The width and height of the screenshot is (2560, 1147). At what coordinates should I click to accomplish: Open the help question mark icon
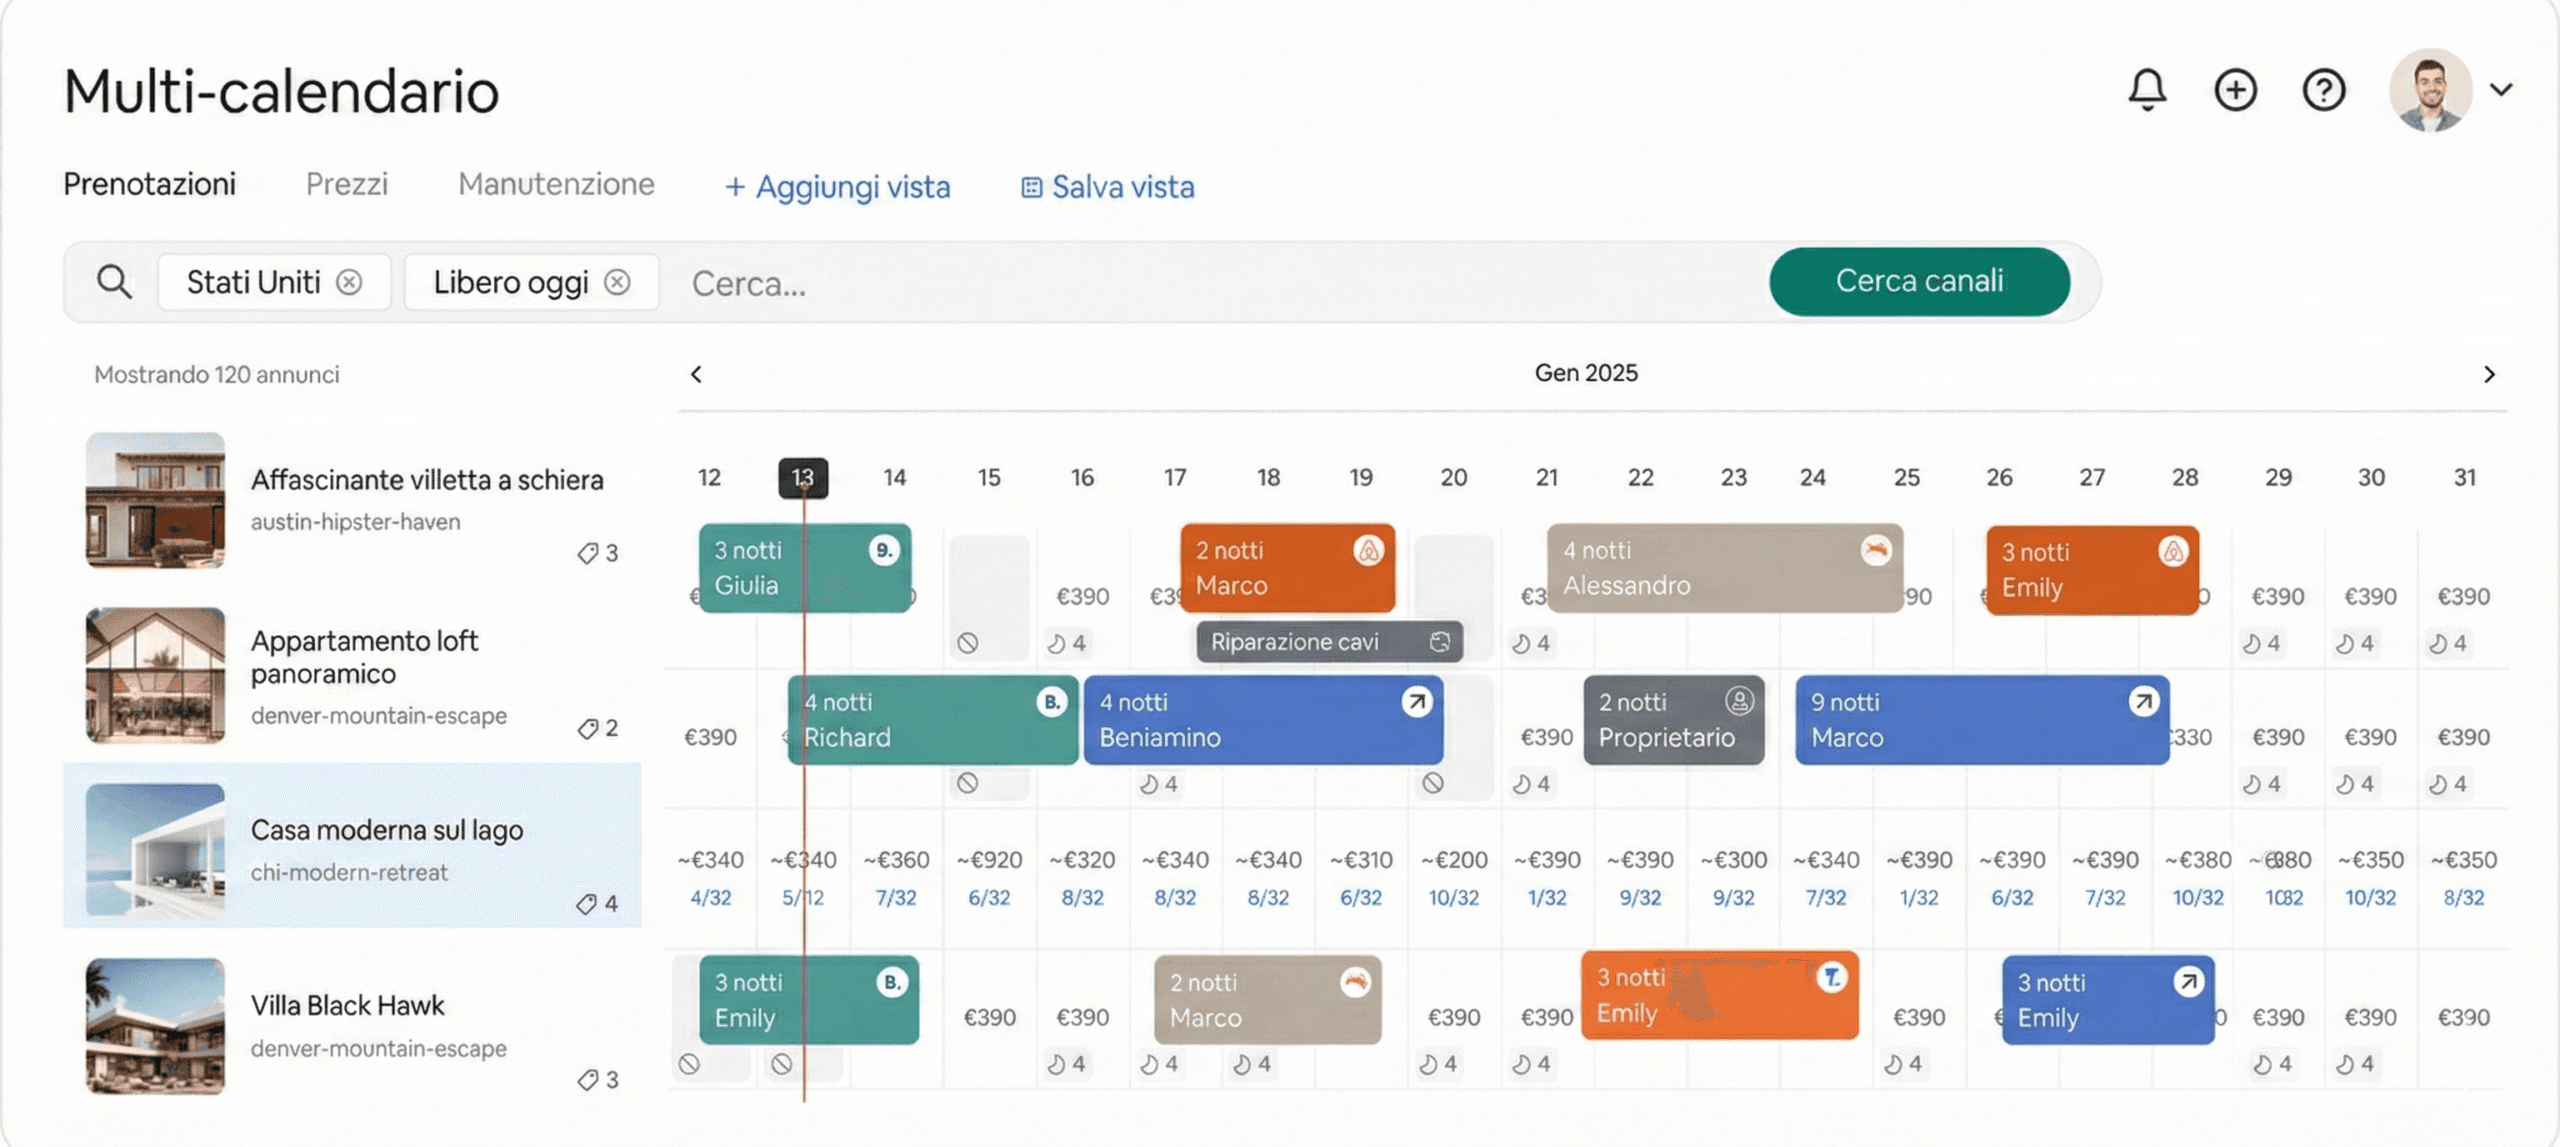click(x=2323, y=90)
